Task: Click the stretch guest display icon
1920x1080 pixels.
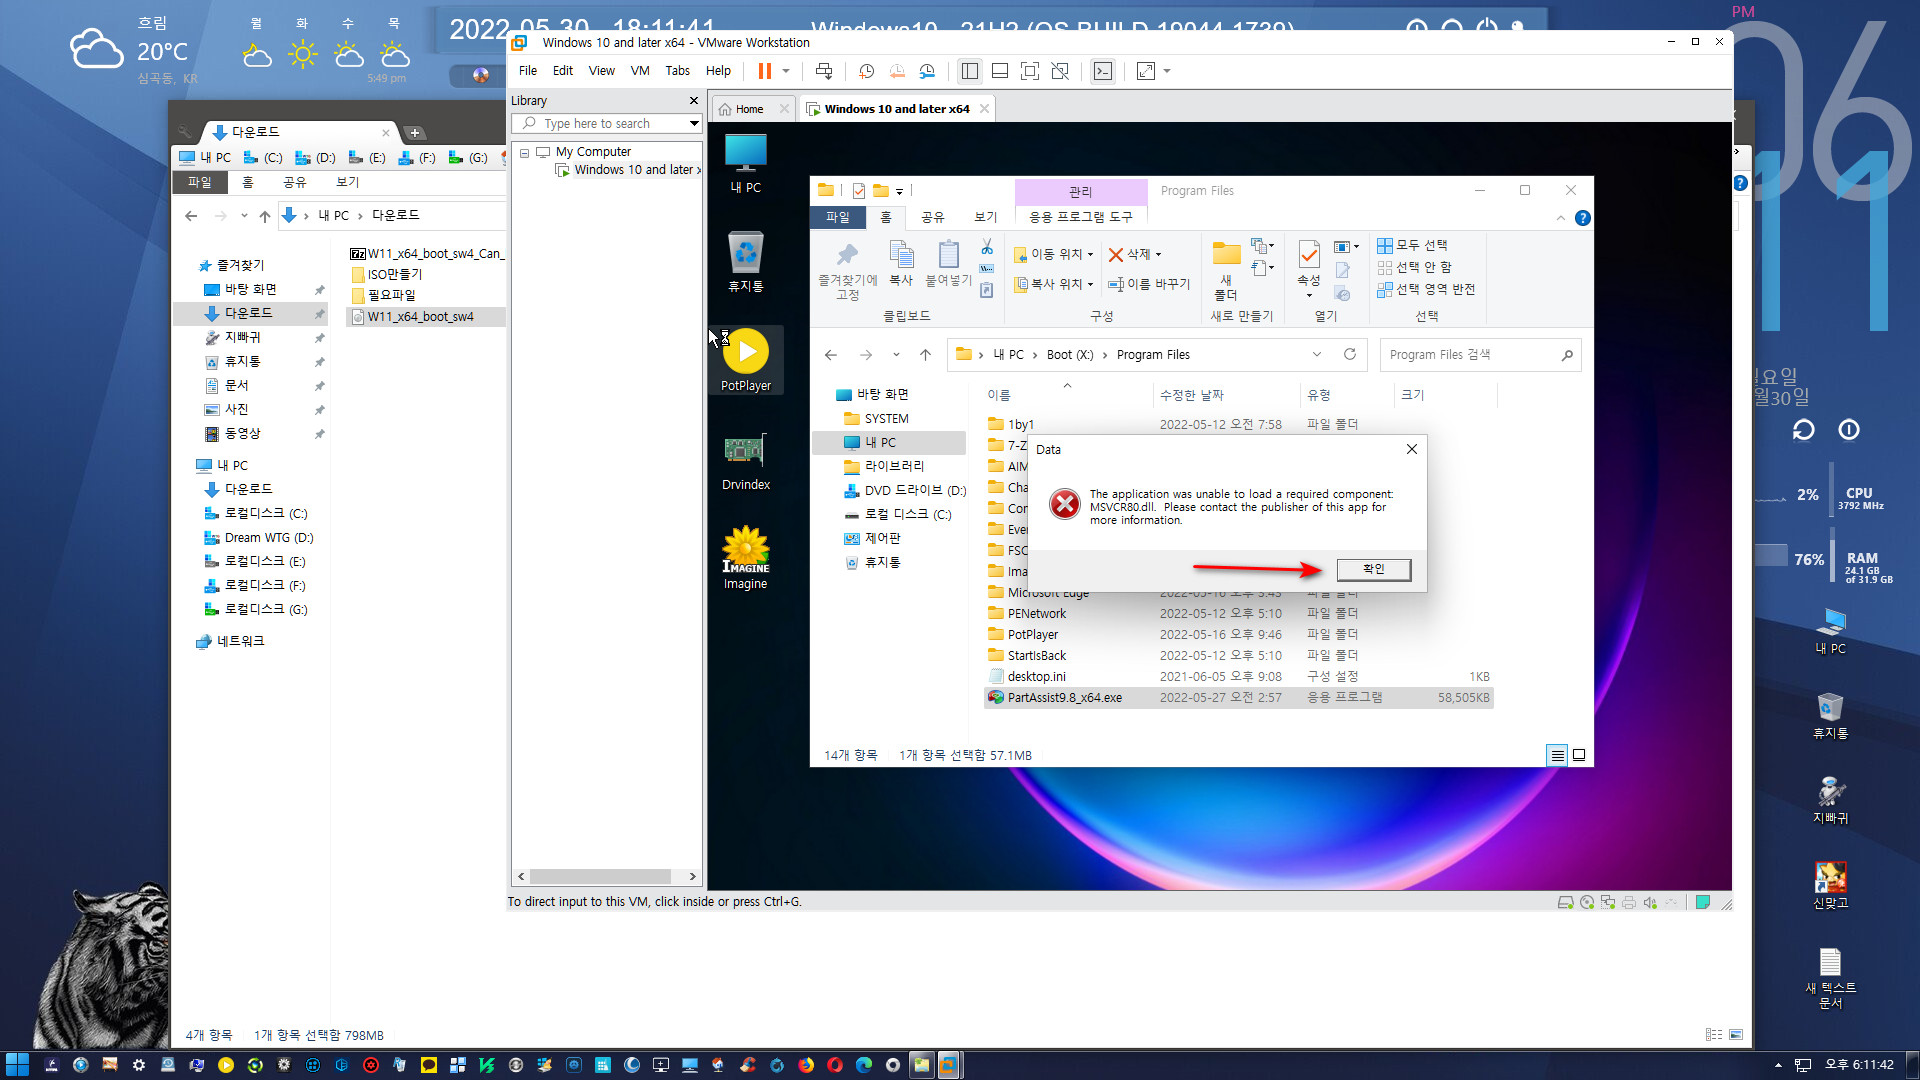Action: [1146, 71]
